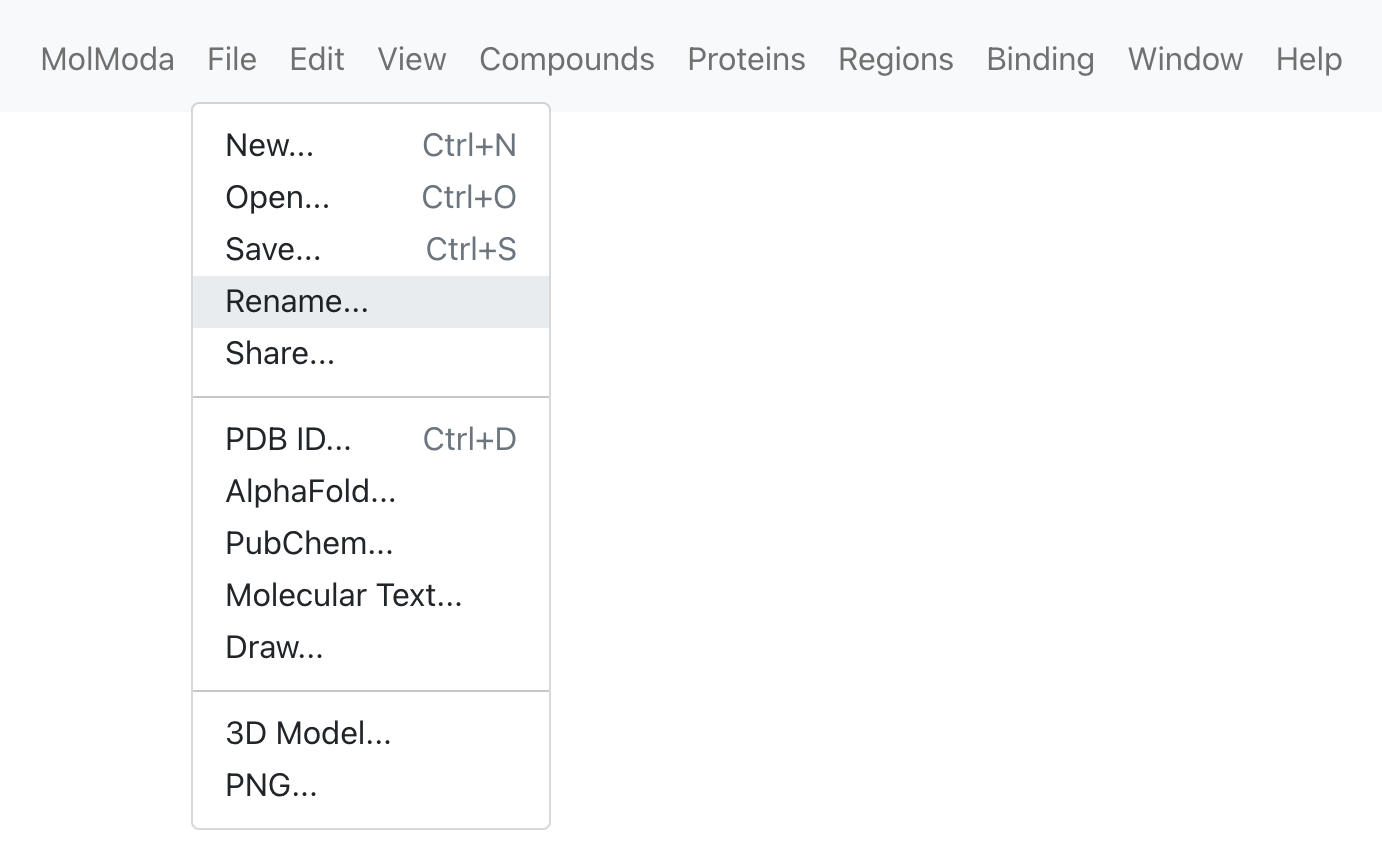Open the View menu
Viewport: 1382px width, 854px height.
(412, 59)
